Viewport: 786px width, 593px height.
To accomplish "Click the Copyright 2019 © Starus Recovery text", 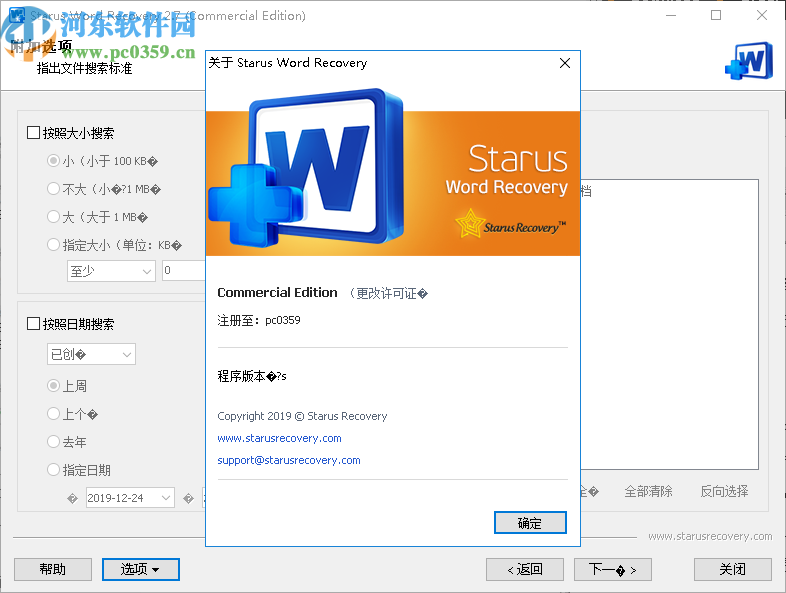I will point(302,416).
